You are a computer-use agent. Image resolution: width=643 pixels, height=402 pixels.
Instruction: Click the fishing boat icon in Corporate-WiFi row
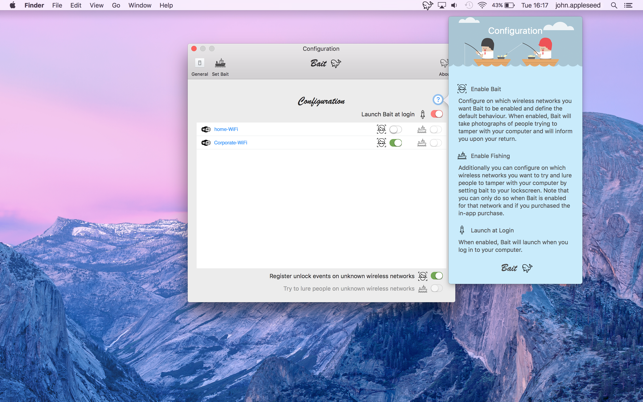tap(422, 143)
